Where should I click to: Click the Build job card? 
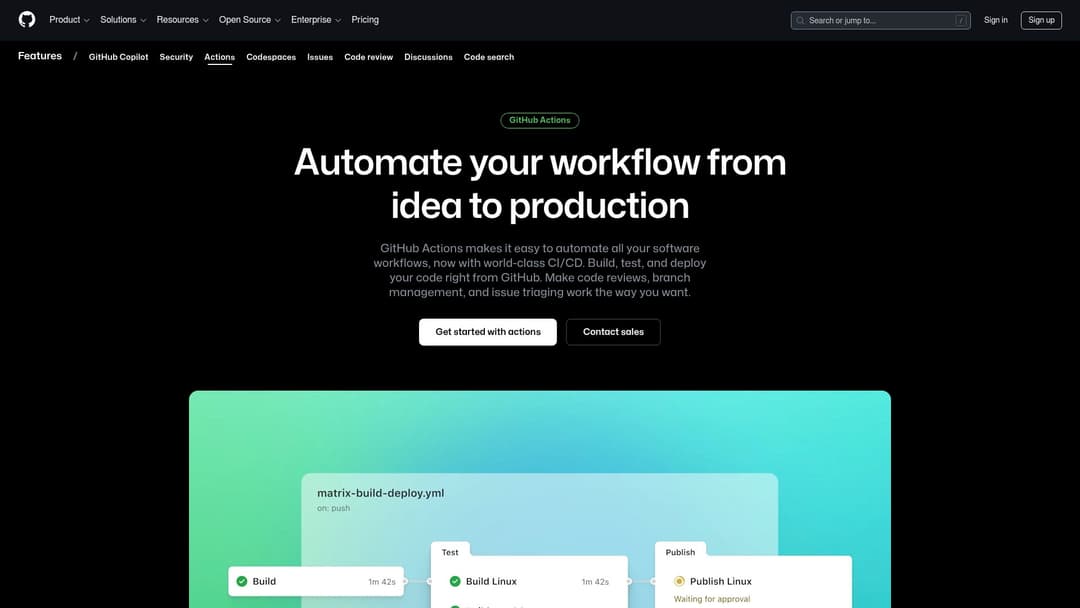pyautogui.click(x=316, y=581)
